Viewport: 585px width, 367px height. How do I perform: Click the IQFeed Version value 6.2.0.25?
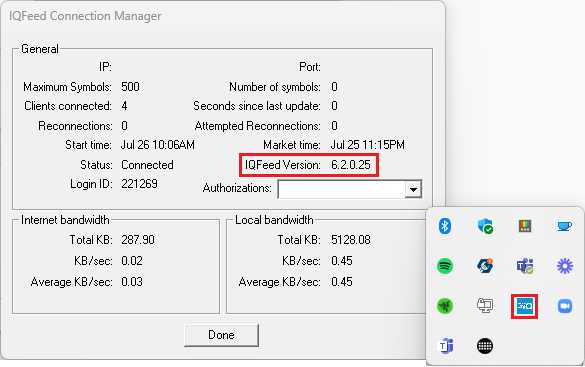click(351, 164)
